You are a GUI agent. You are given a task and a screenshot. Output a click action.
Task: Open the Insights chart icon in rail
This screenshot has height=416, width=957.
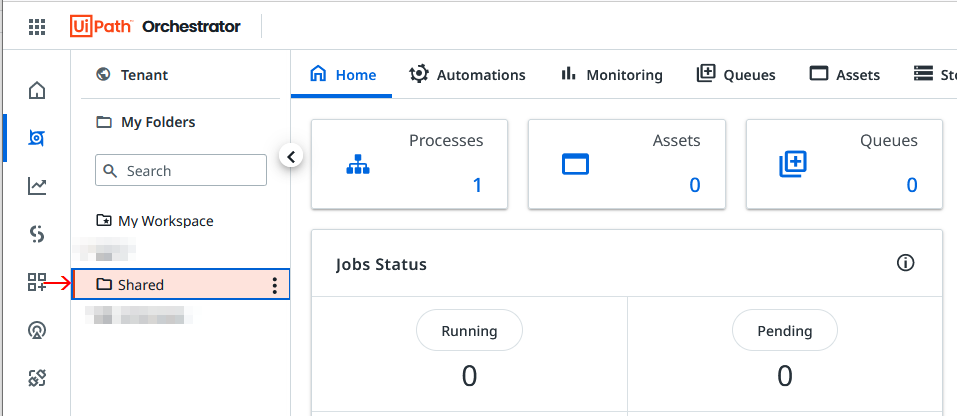[x=37, y=186]
